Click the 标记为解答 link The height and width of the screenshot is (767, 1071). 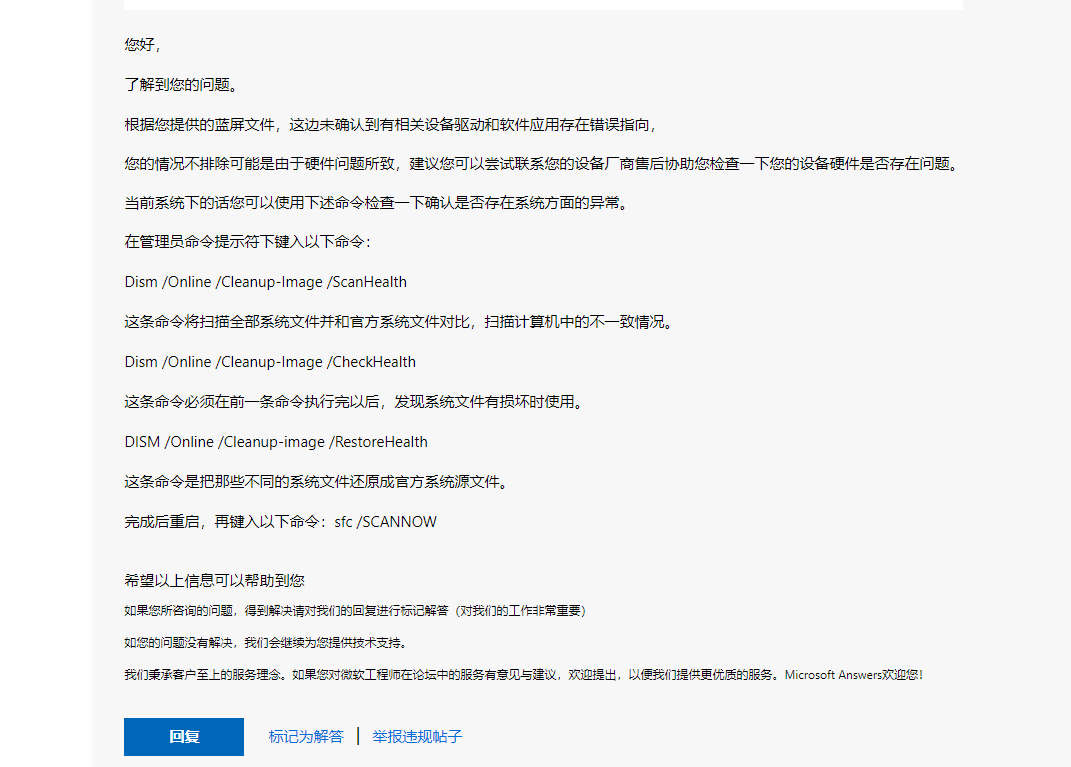click(305, 737)
